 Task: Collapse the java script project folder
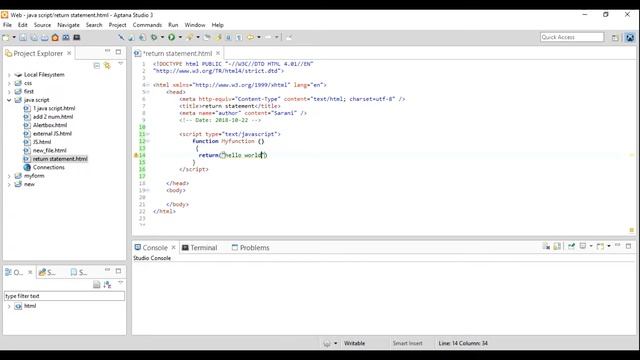(x=9, y=100)
